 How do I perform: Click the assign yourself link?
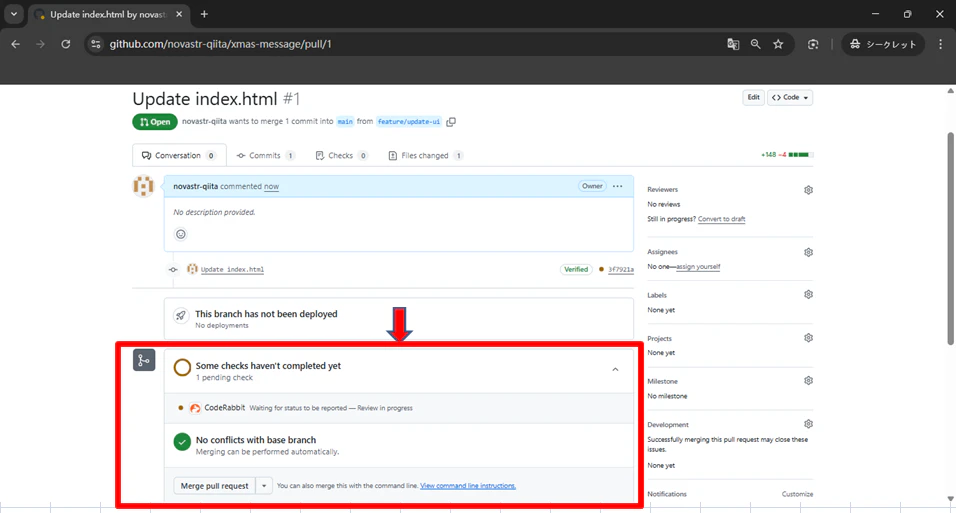(698, 267)
